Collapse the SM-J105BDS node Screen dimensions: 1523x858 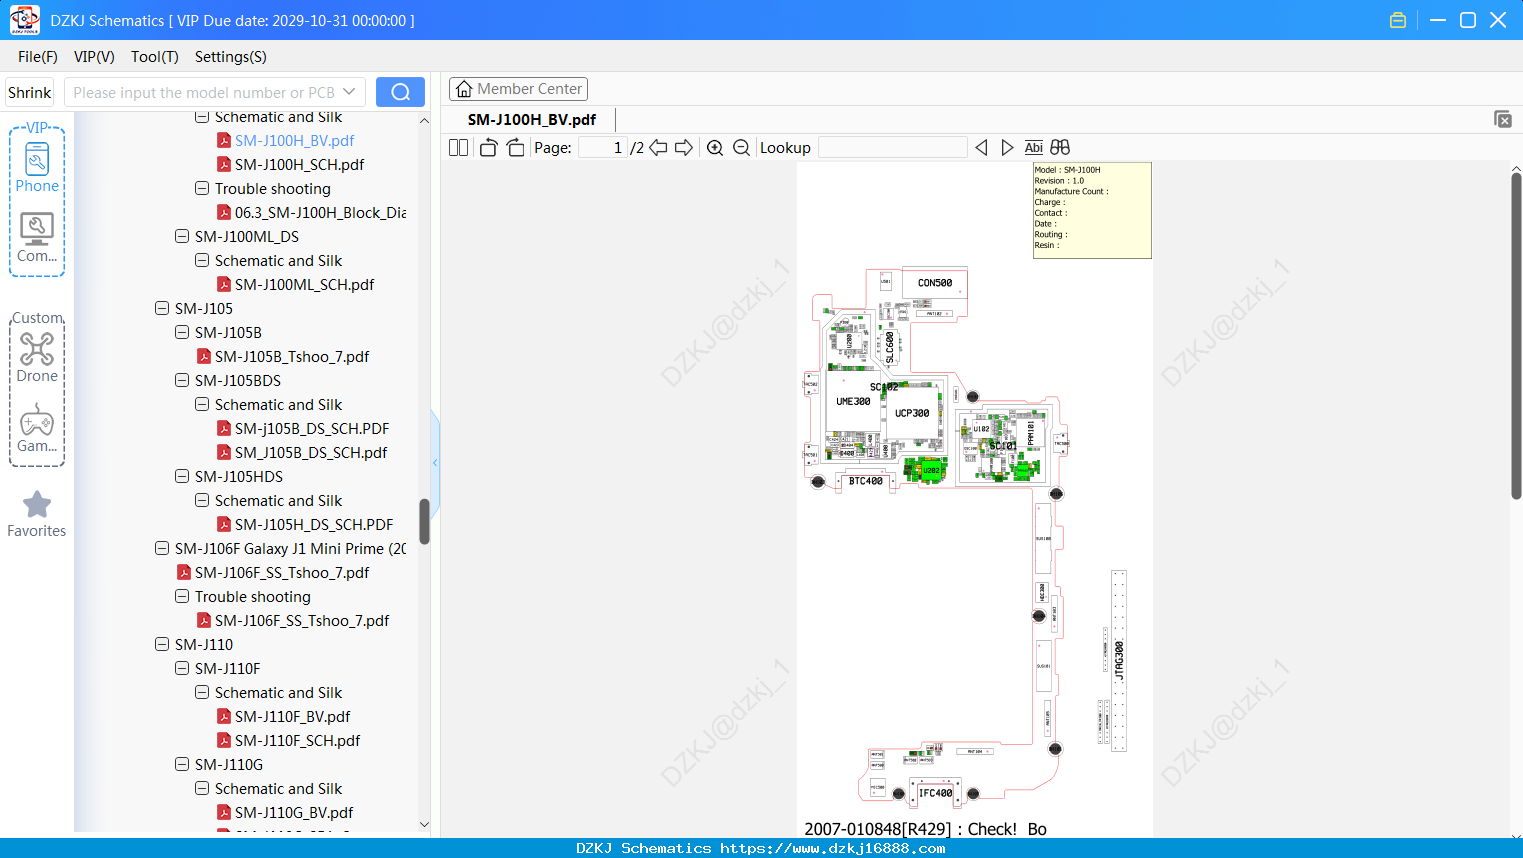pos(182,380)
